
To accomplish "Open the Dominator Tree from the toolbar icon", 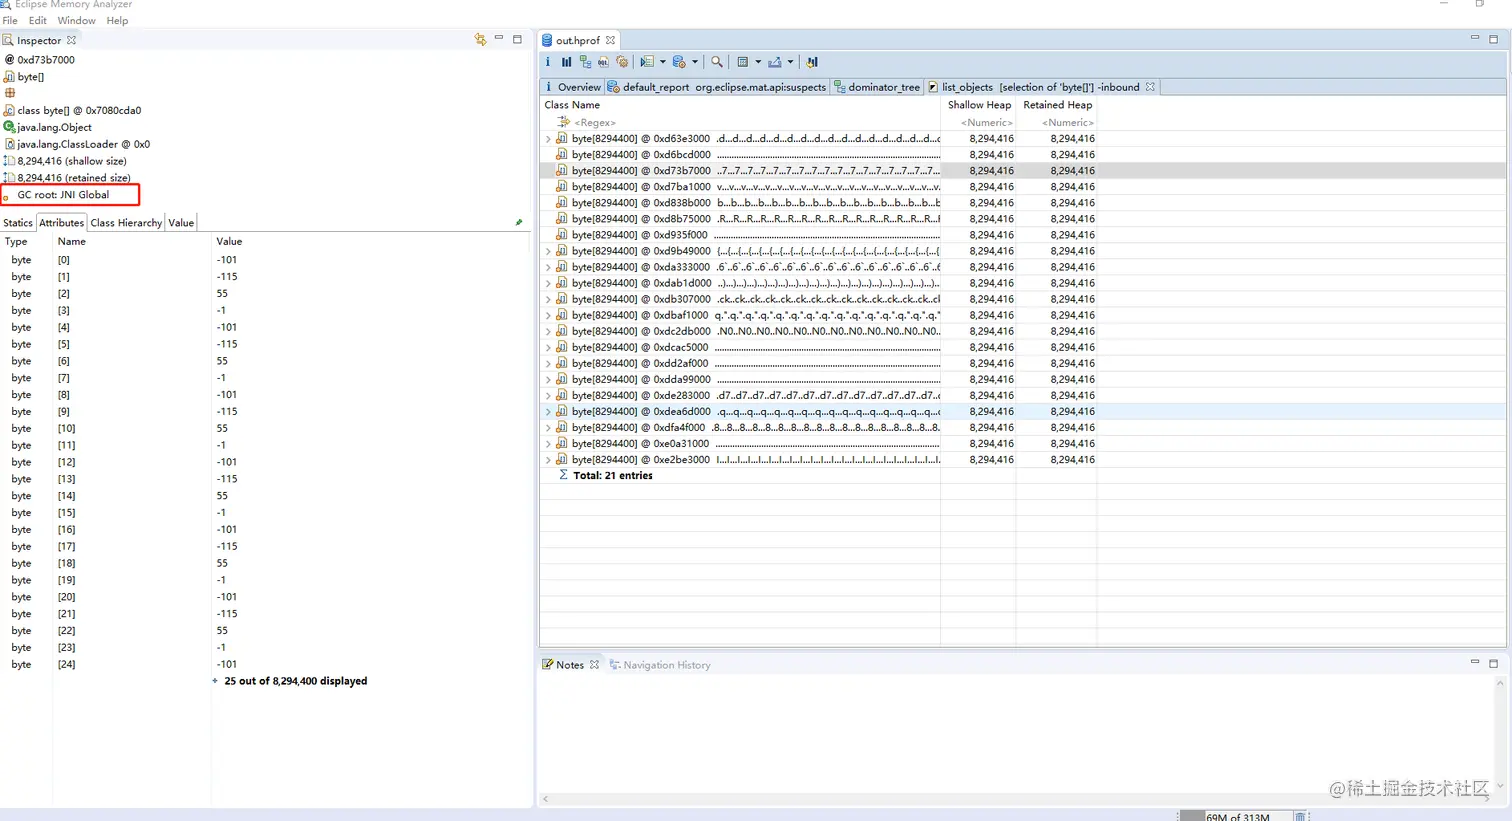I will (x=585, y=62).
